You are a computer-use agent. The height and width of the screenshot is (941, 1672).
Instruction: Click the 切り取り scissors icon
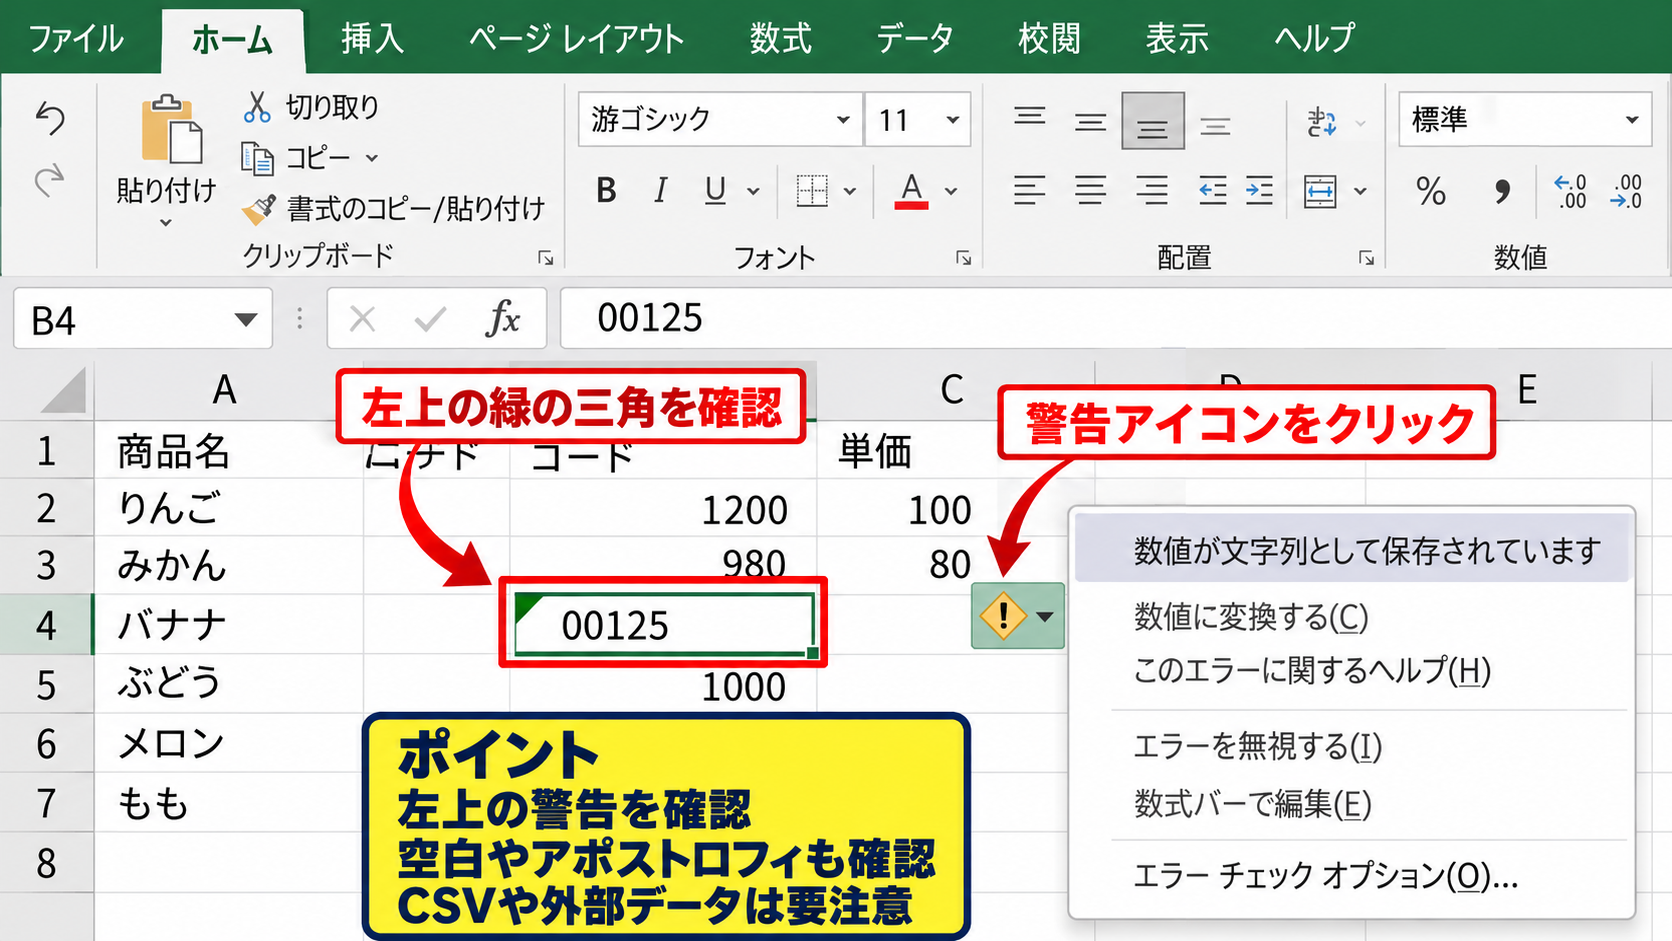tap(257, 107)
